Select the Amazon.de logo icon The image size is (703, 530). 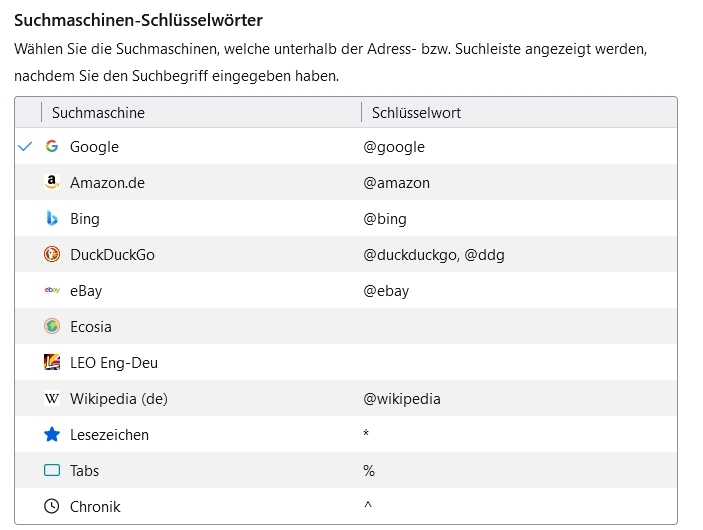(52, 183)
